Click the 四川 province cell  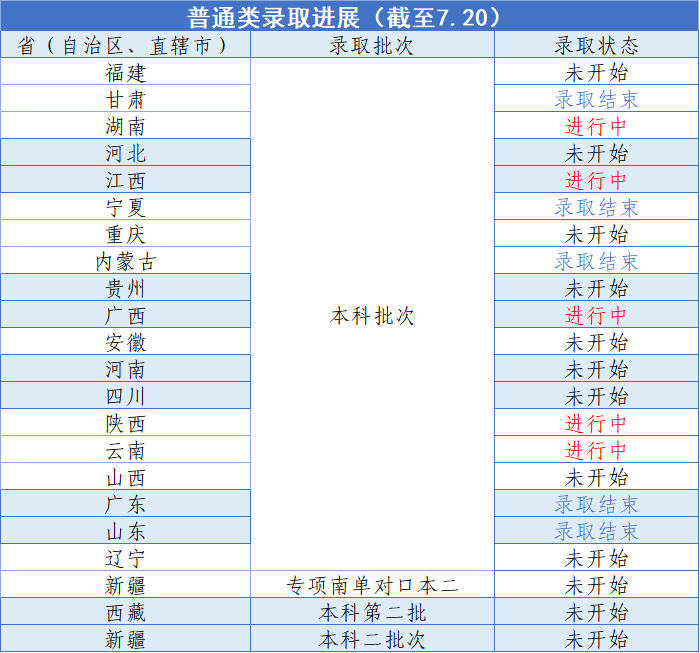[x=125, y=395]
